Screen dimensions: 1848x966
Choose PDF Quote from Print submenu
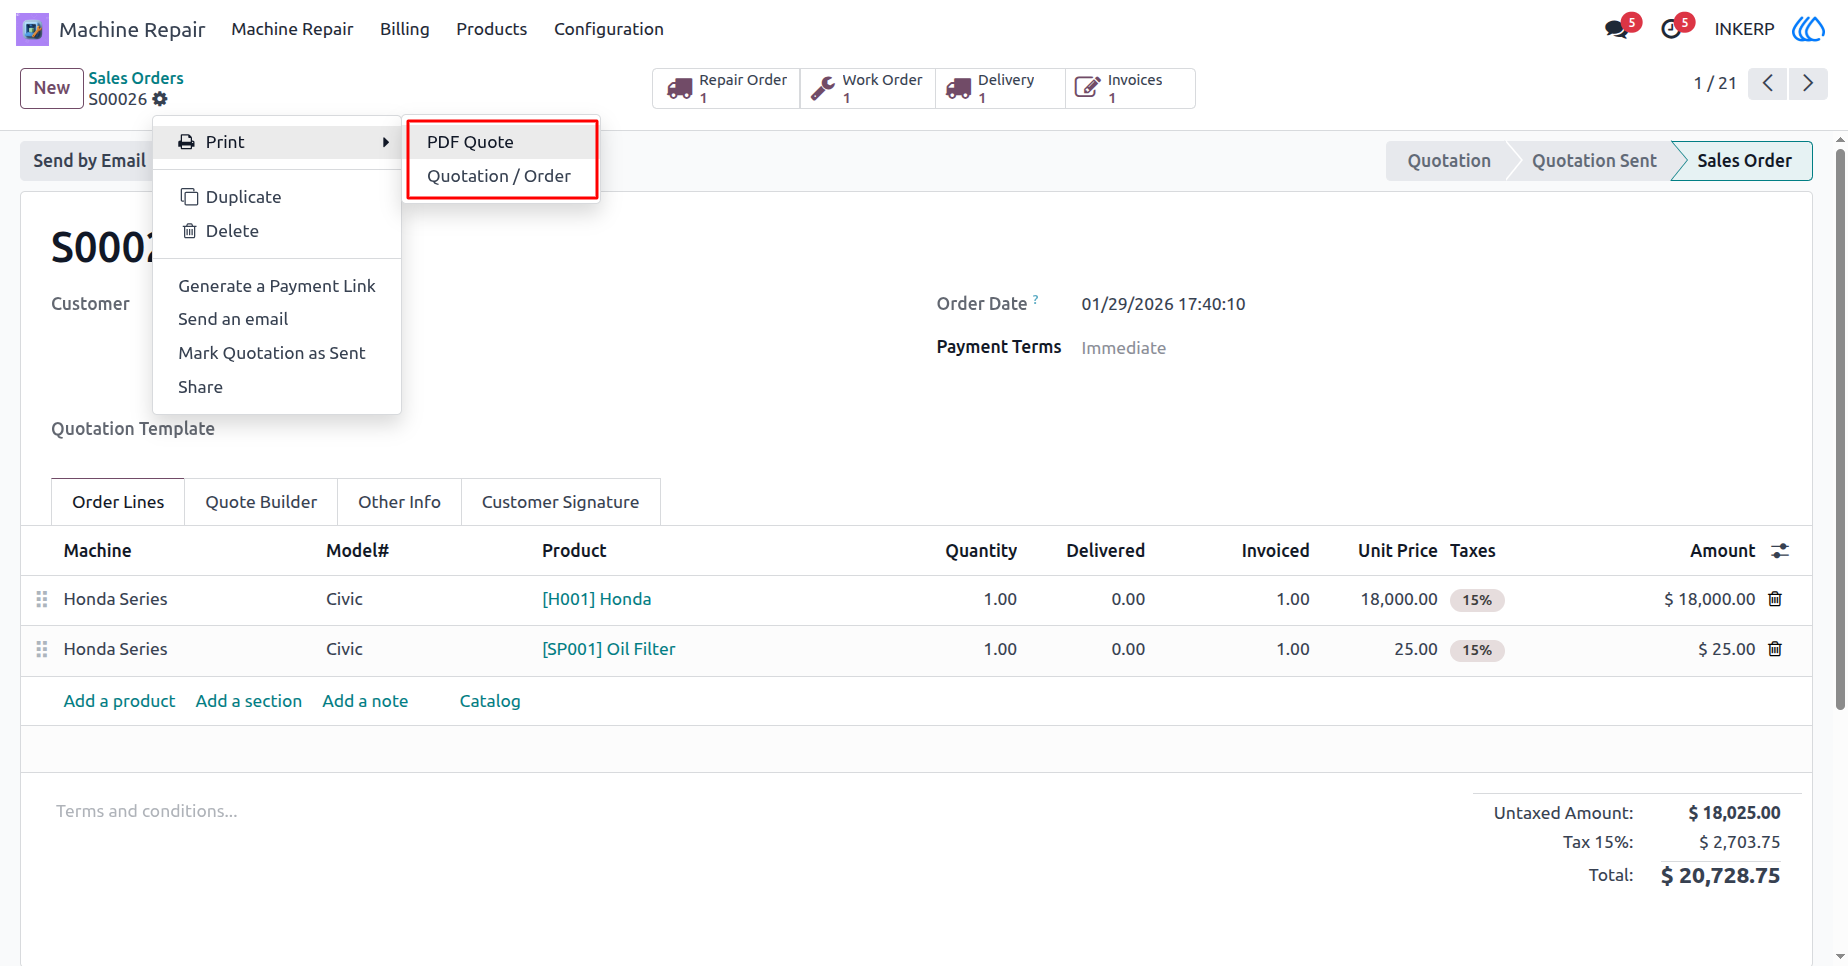click(x=502, y=142)
